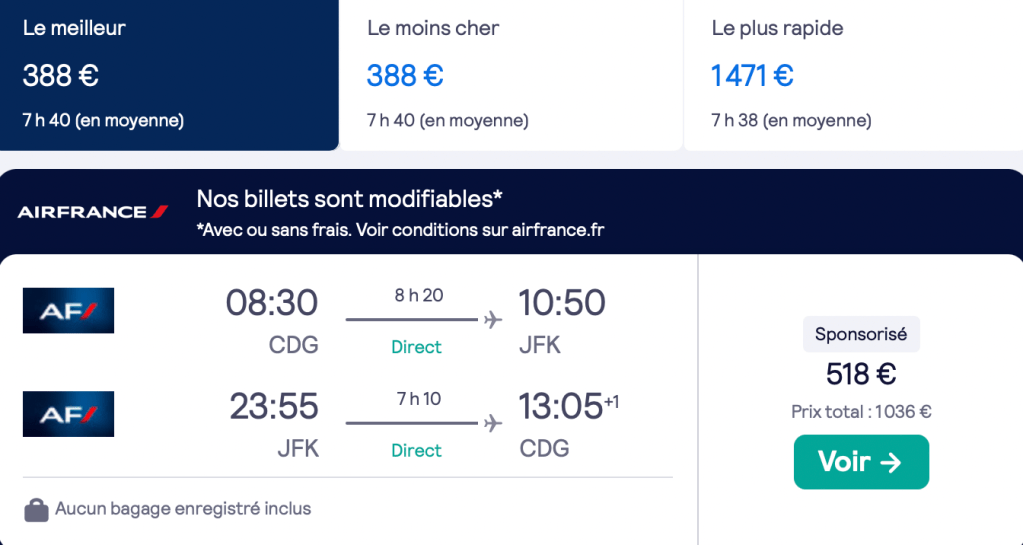The image size is (1023, 545).
Task: Click the 23:55 JFK return departure
Action: [x=274, y=407]
